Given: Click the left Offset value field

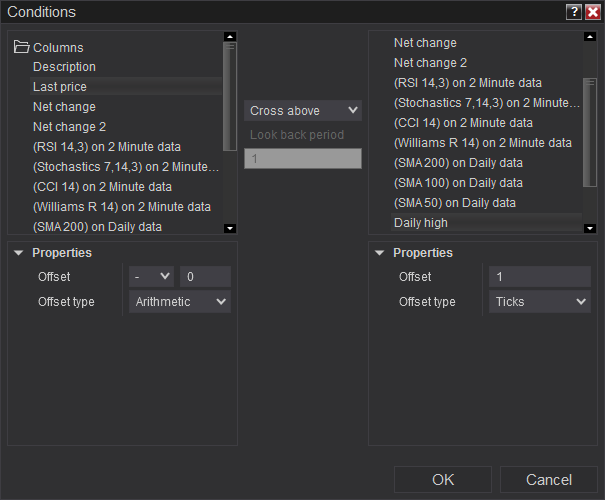Looking at the screenshot, I should 205,277.
